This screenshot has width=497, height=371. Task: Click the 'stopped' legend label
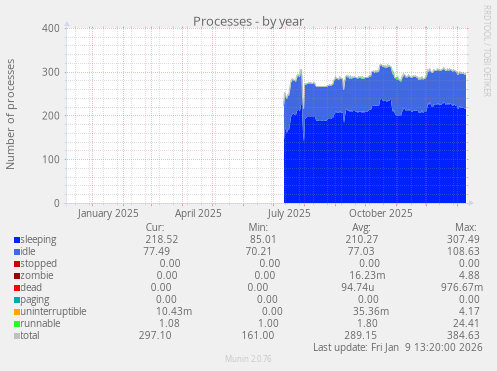[39, 264]
